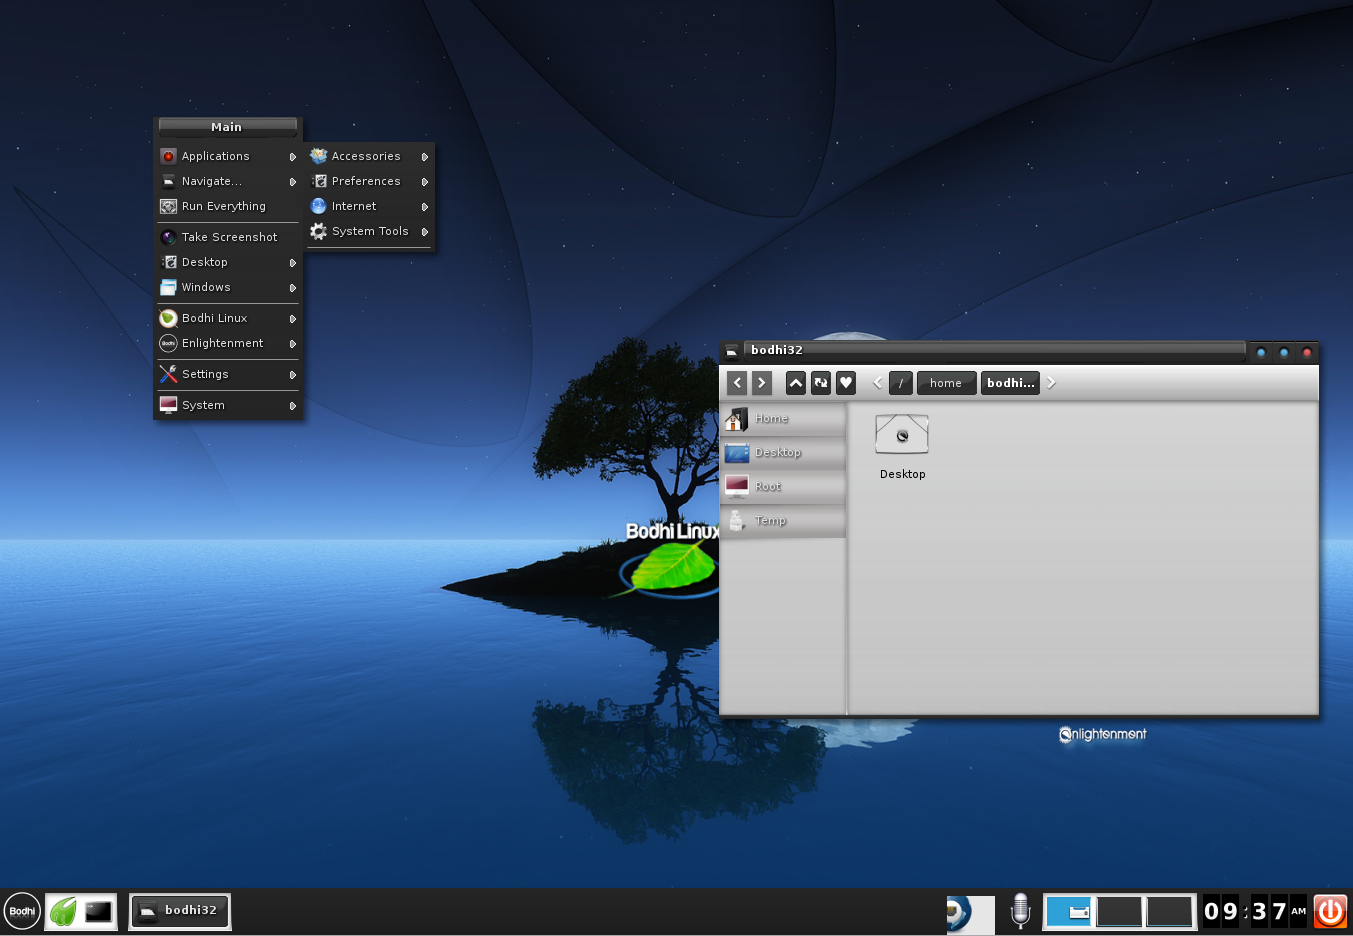1353x936 pixels.
Task: Switch to the second virtual desktop in the pager
Action: pyautogui.click(x=1119, y=912)
